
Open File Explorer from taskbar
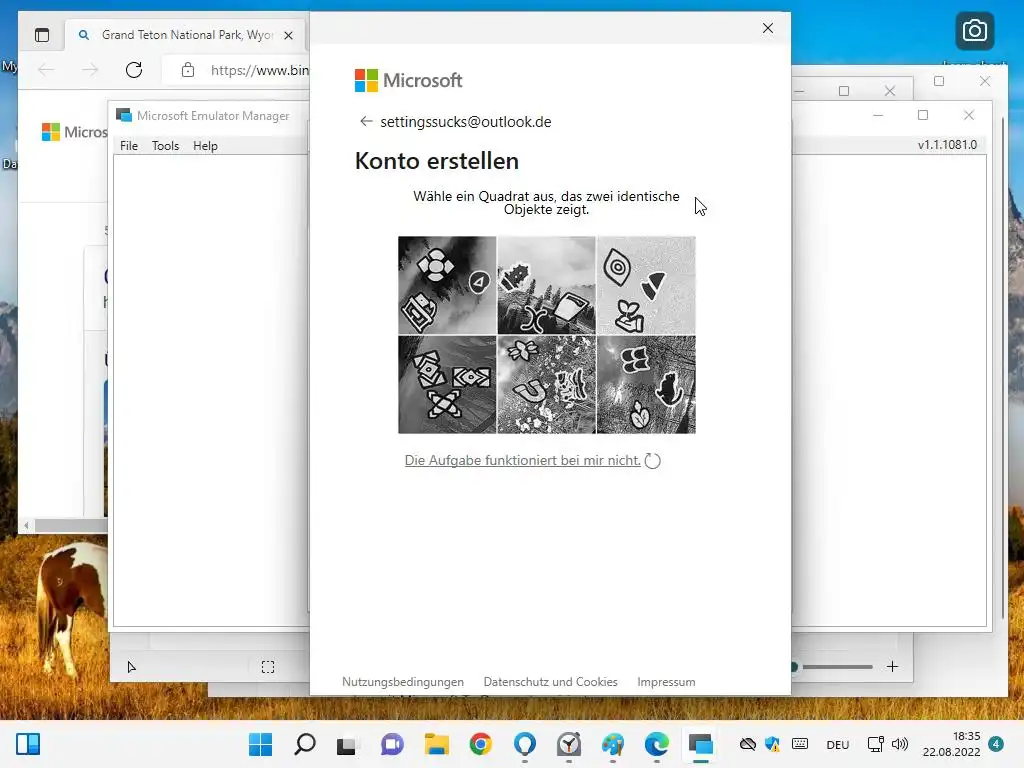436,744
